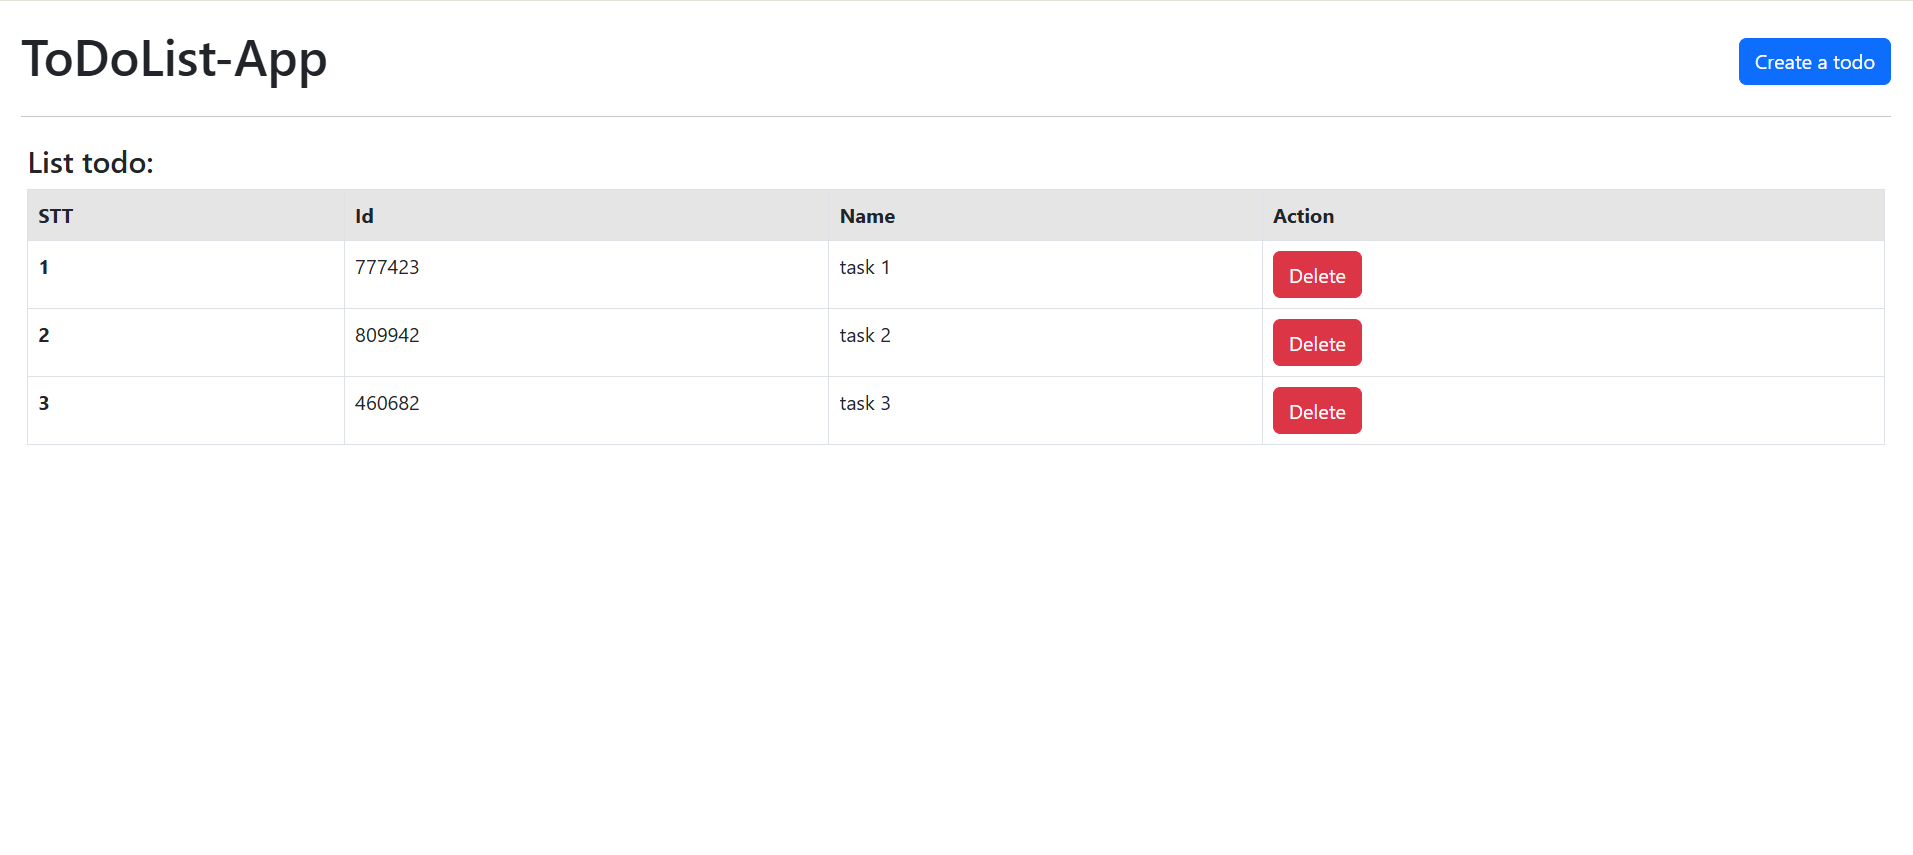Delete task 1 from the list

click(1316, 274)
